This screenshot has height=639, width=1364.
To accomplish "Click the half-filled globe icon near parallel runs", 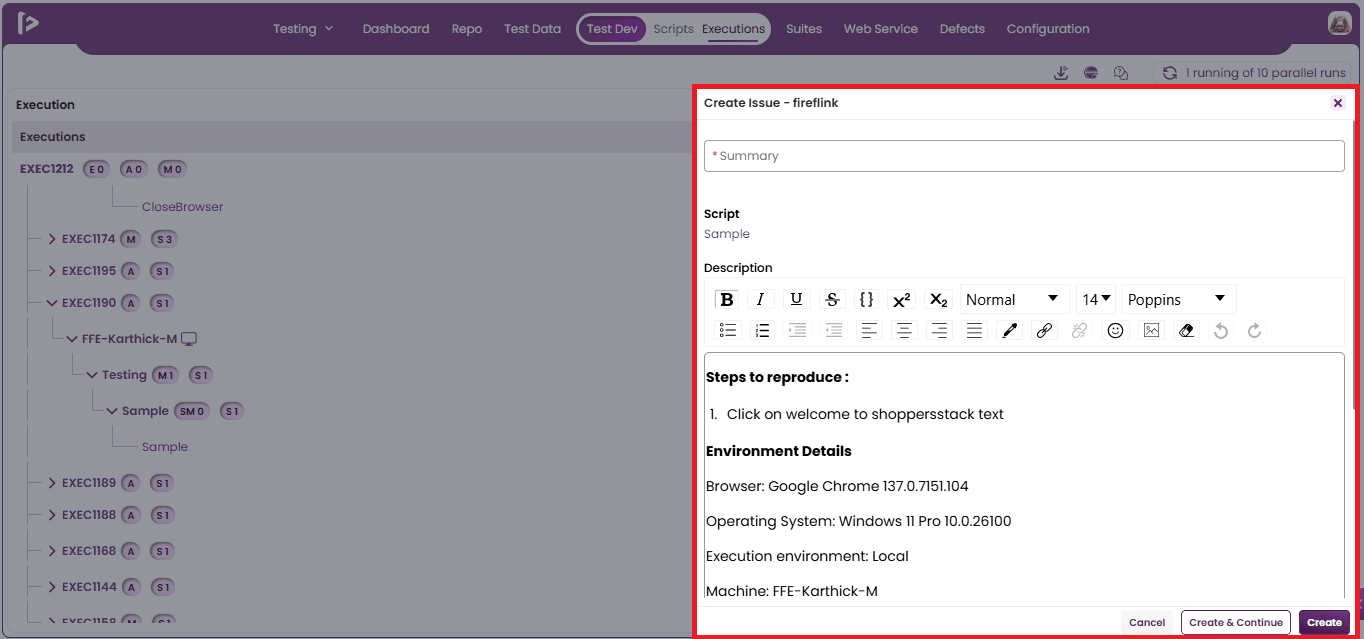I will (x=1091, y=73).
